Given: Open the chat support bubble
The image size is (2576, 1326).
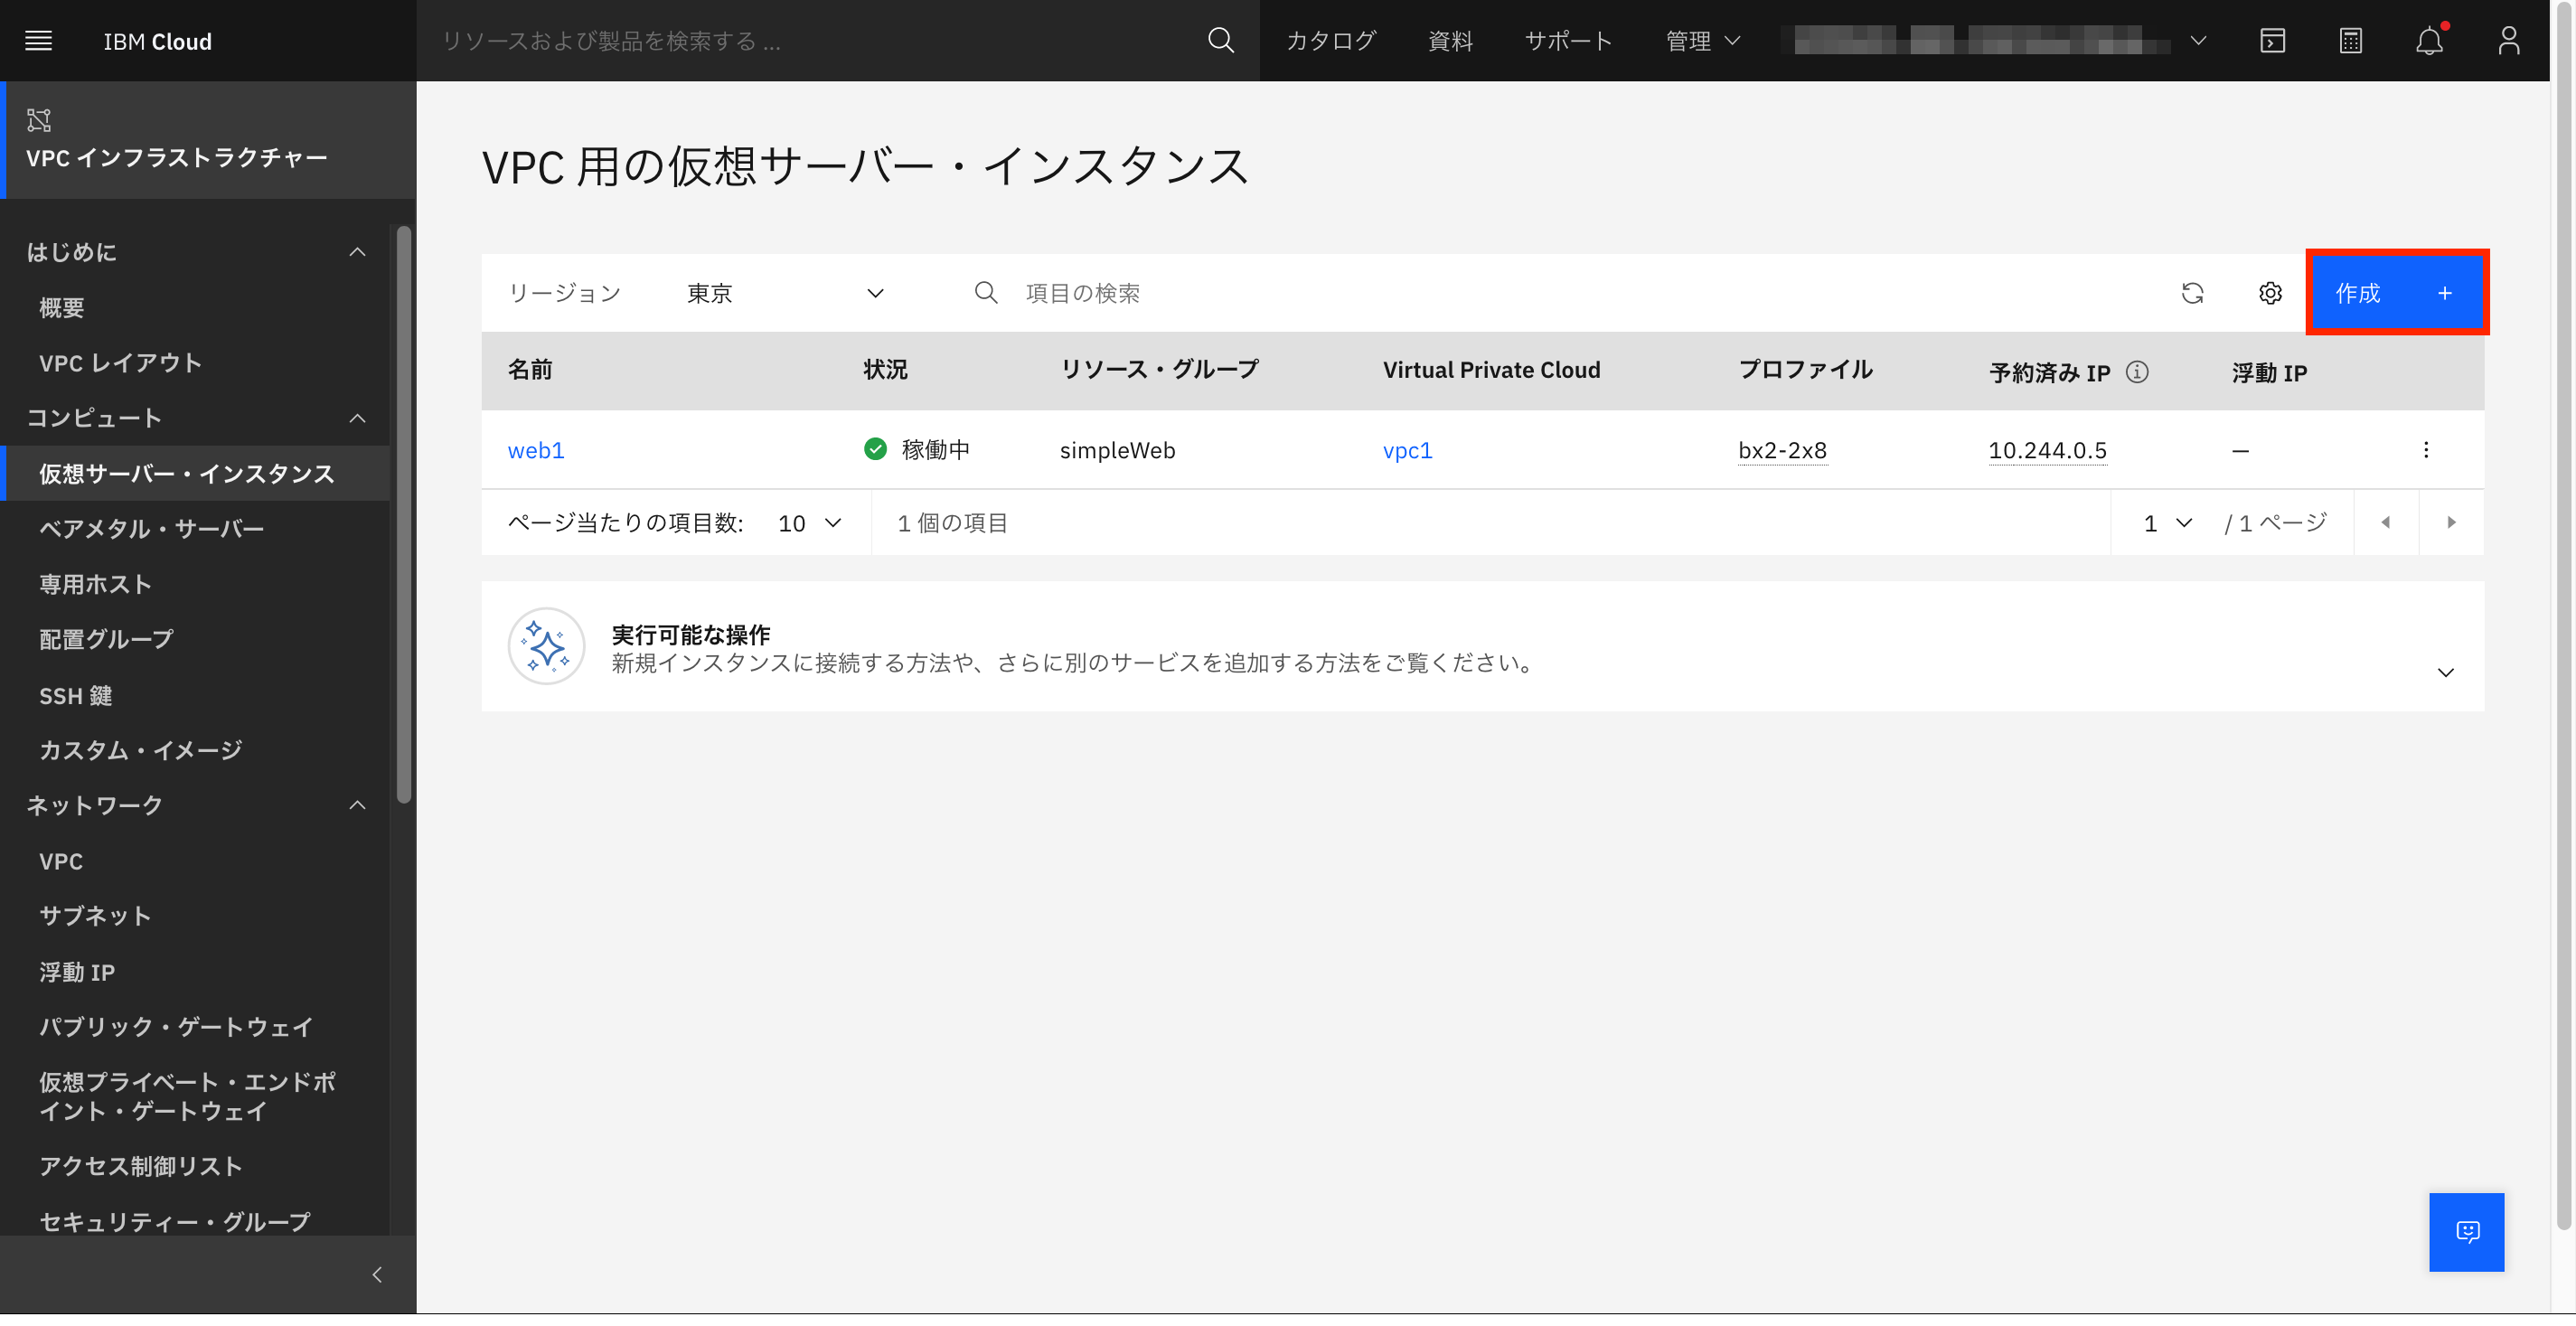Looking at the screenshot, I should (x=2466, y=1232).
